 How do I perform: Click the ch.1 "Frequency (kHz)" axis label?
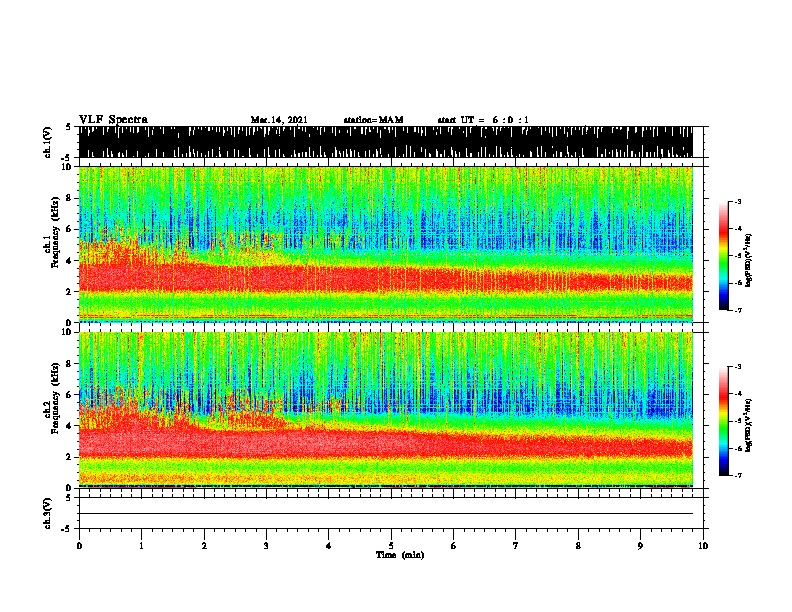tap(56, 231)
